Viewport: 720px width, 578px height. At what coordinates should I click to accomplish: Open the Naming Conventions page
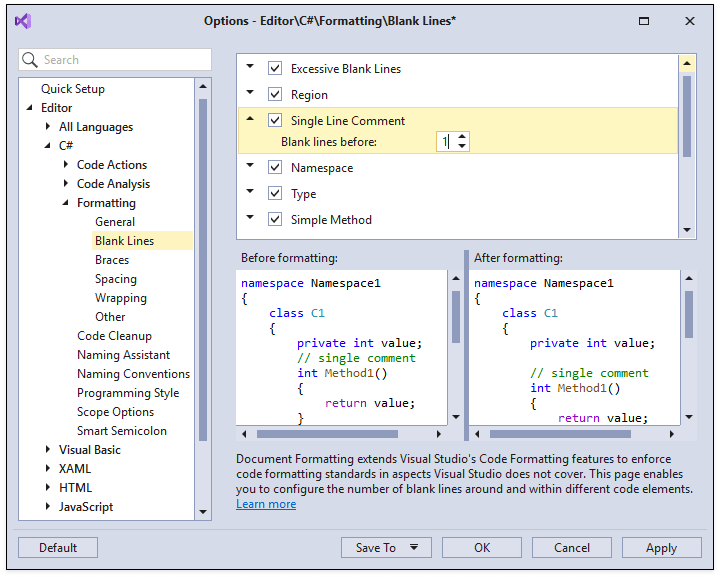(x=133, y=374)
